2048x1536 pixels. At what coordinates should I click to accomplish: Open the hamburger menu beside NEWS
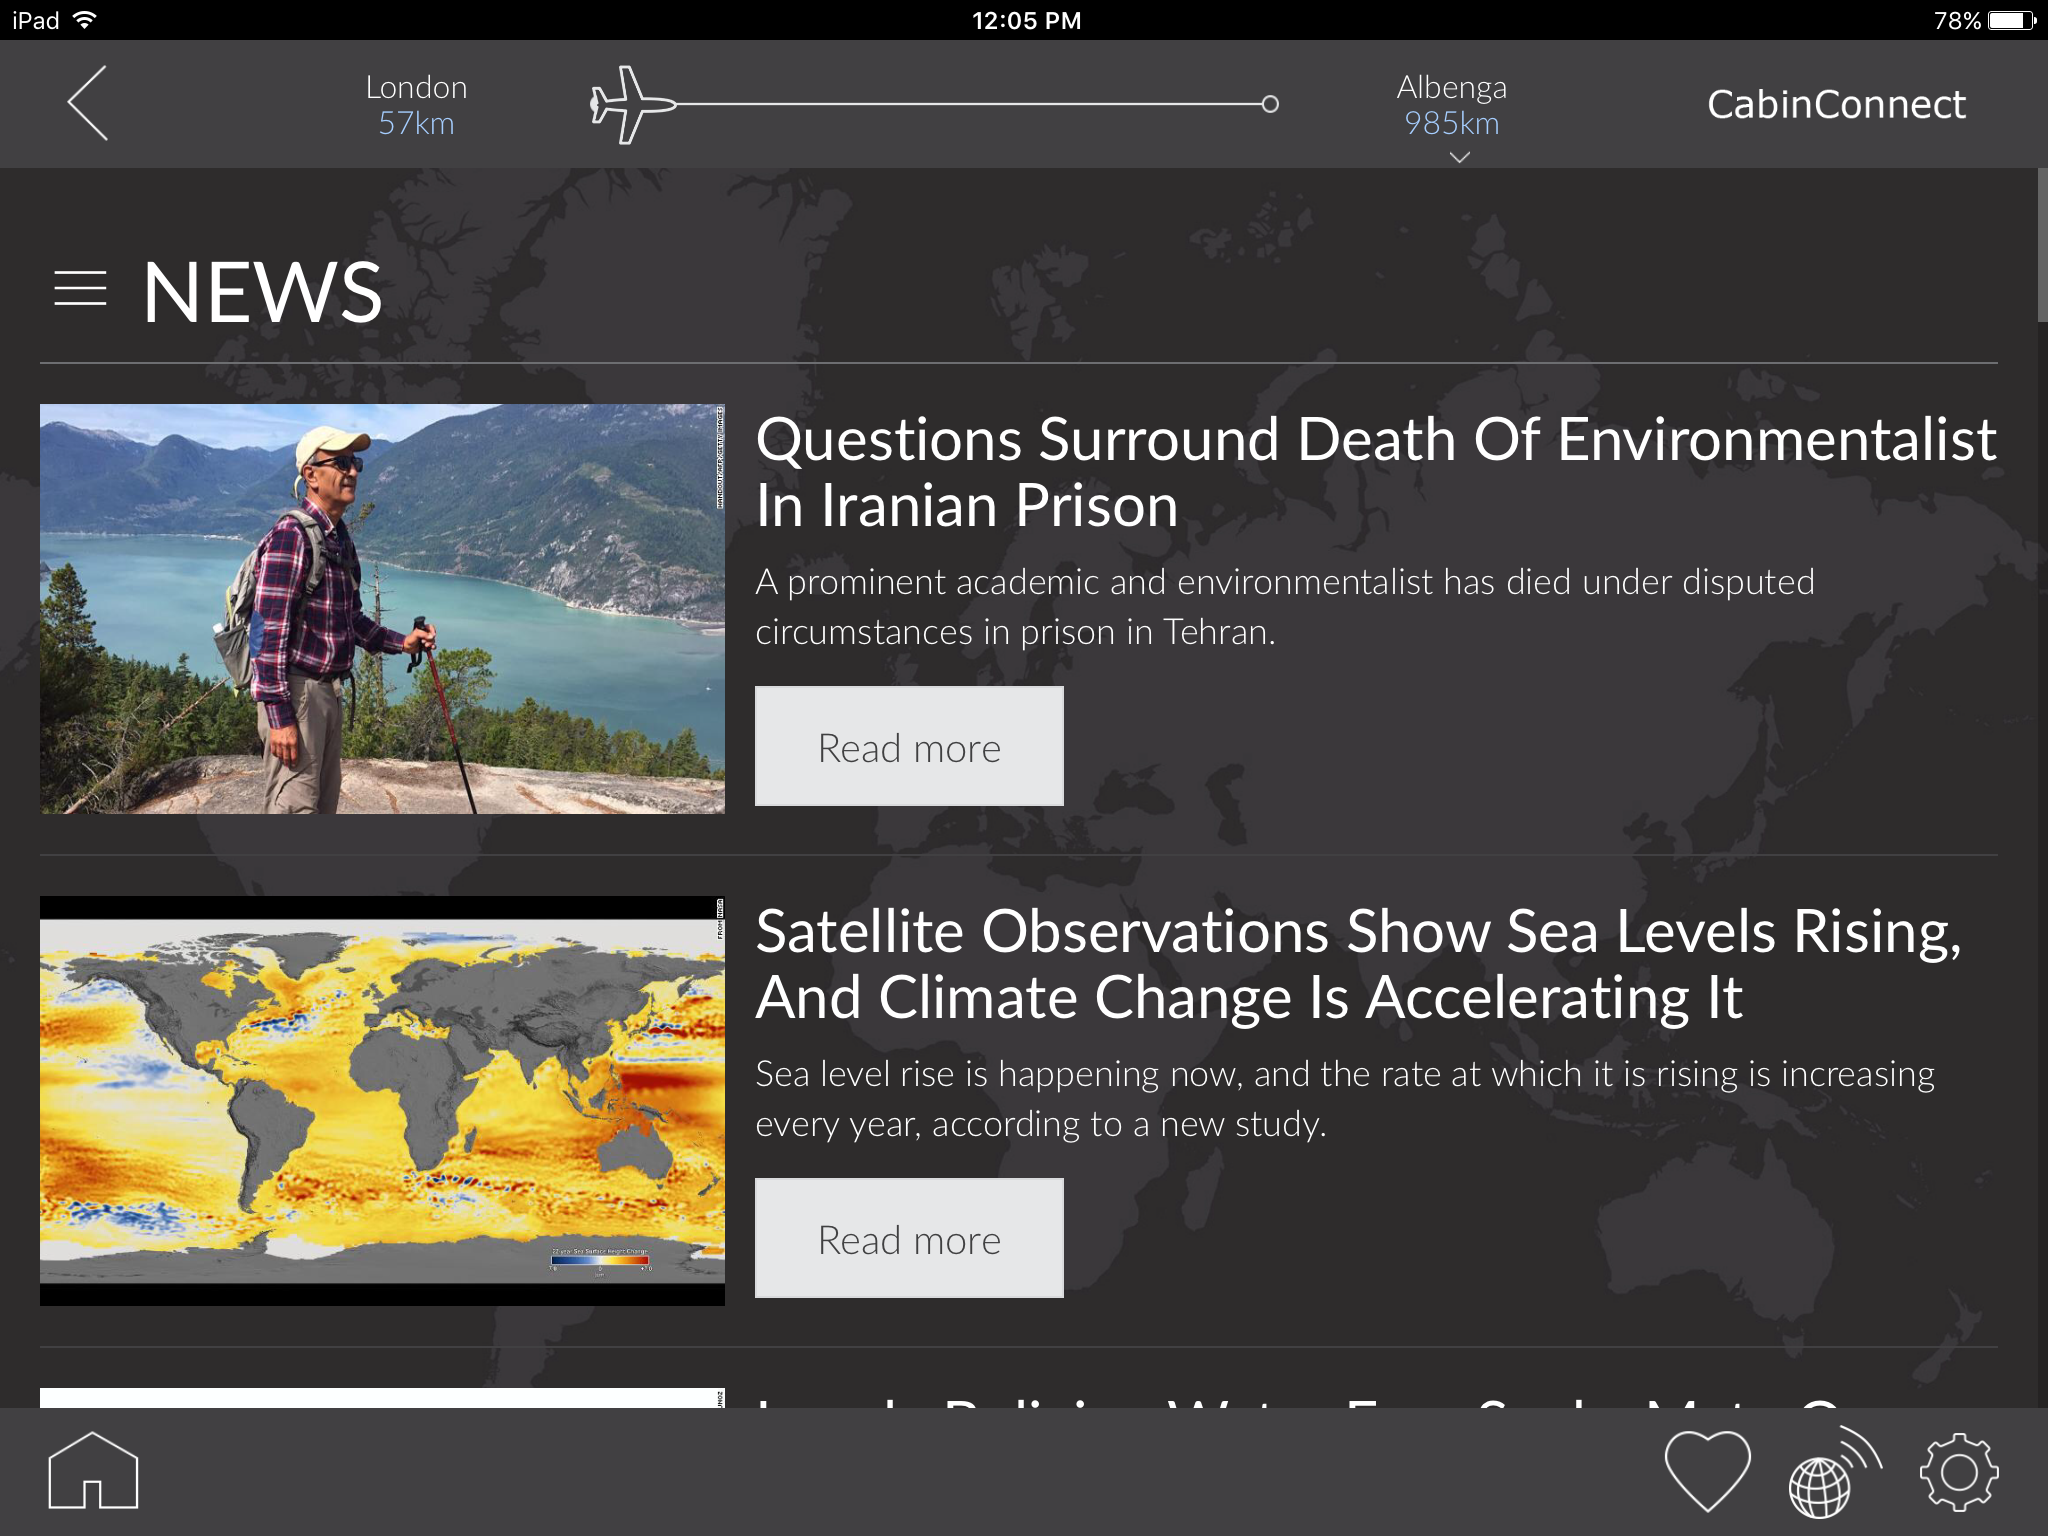tap(80, 289)
